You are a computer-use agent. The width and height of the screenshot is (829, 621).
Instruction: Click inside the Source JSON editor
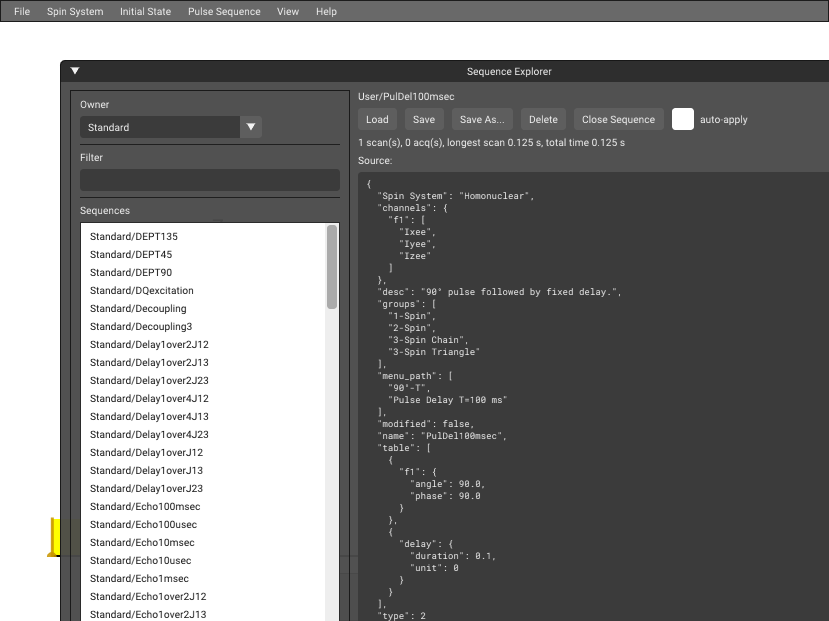593,396
